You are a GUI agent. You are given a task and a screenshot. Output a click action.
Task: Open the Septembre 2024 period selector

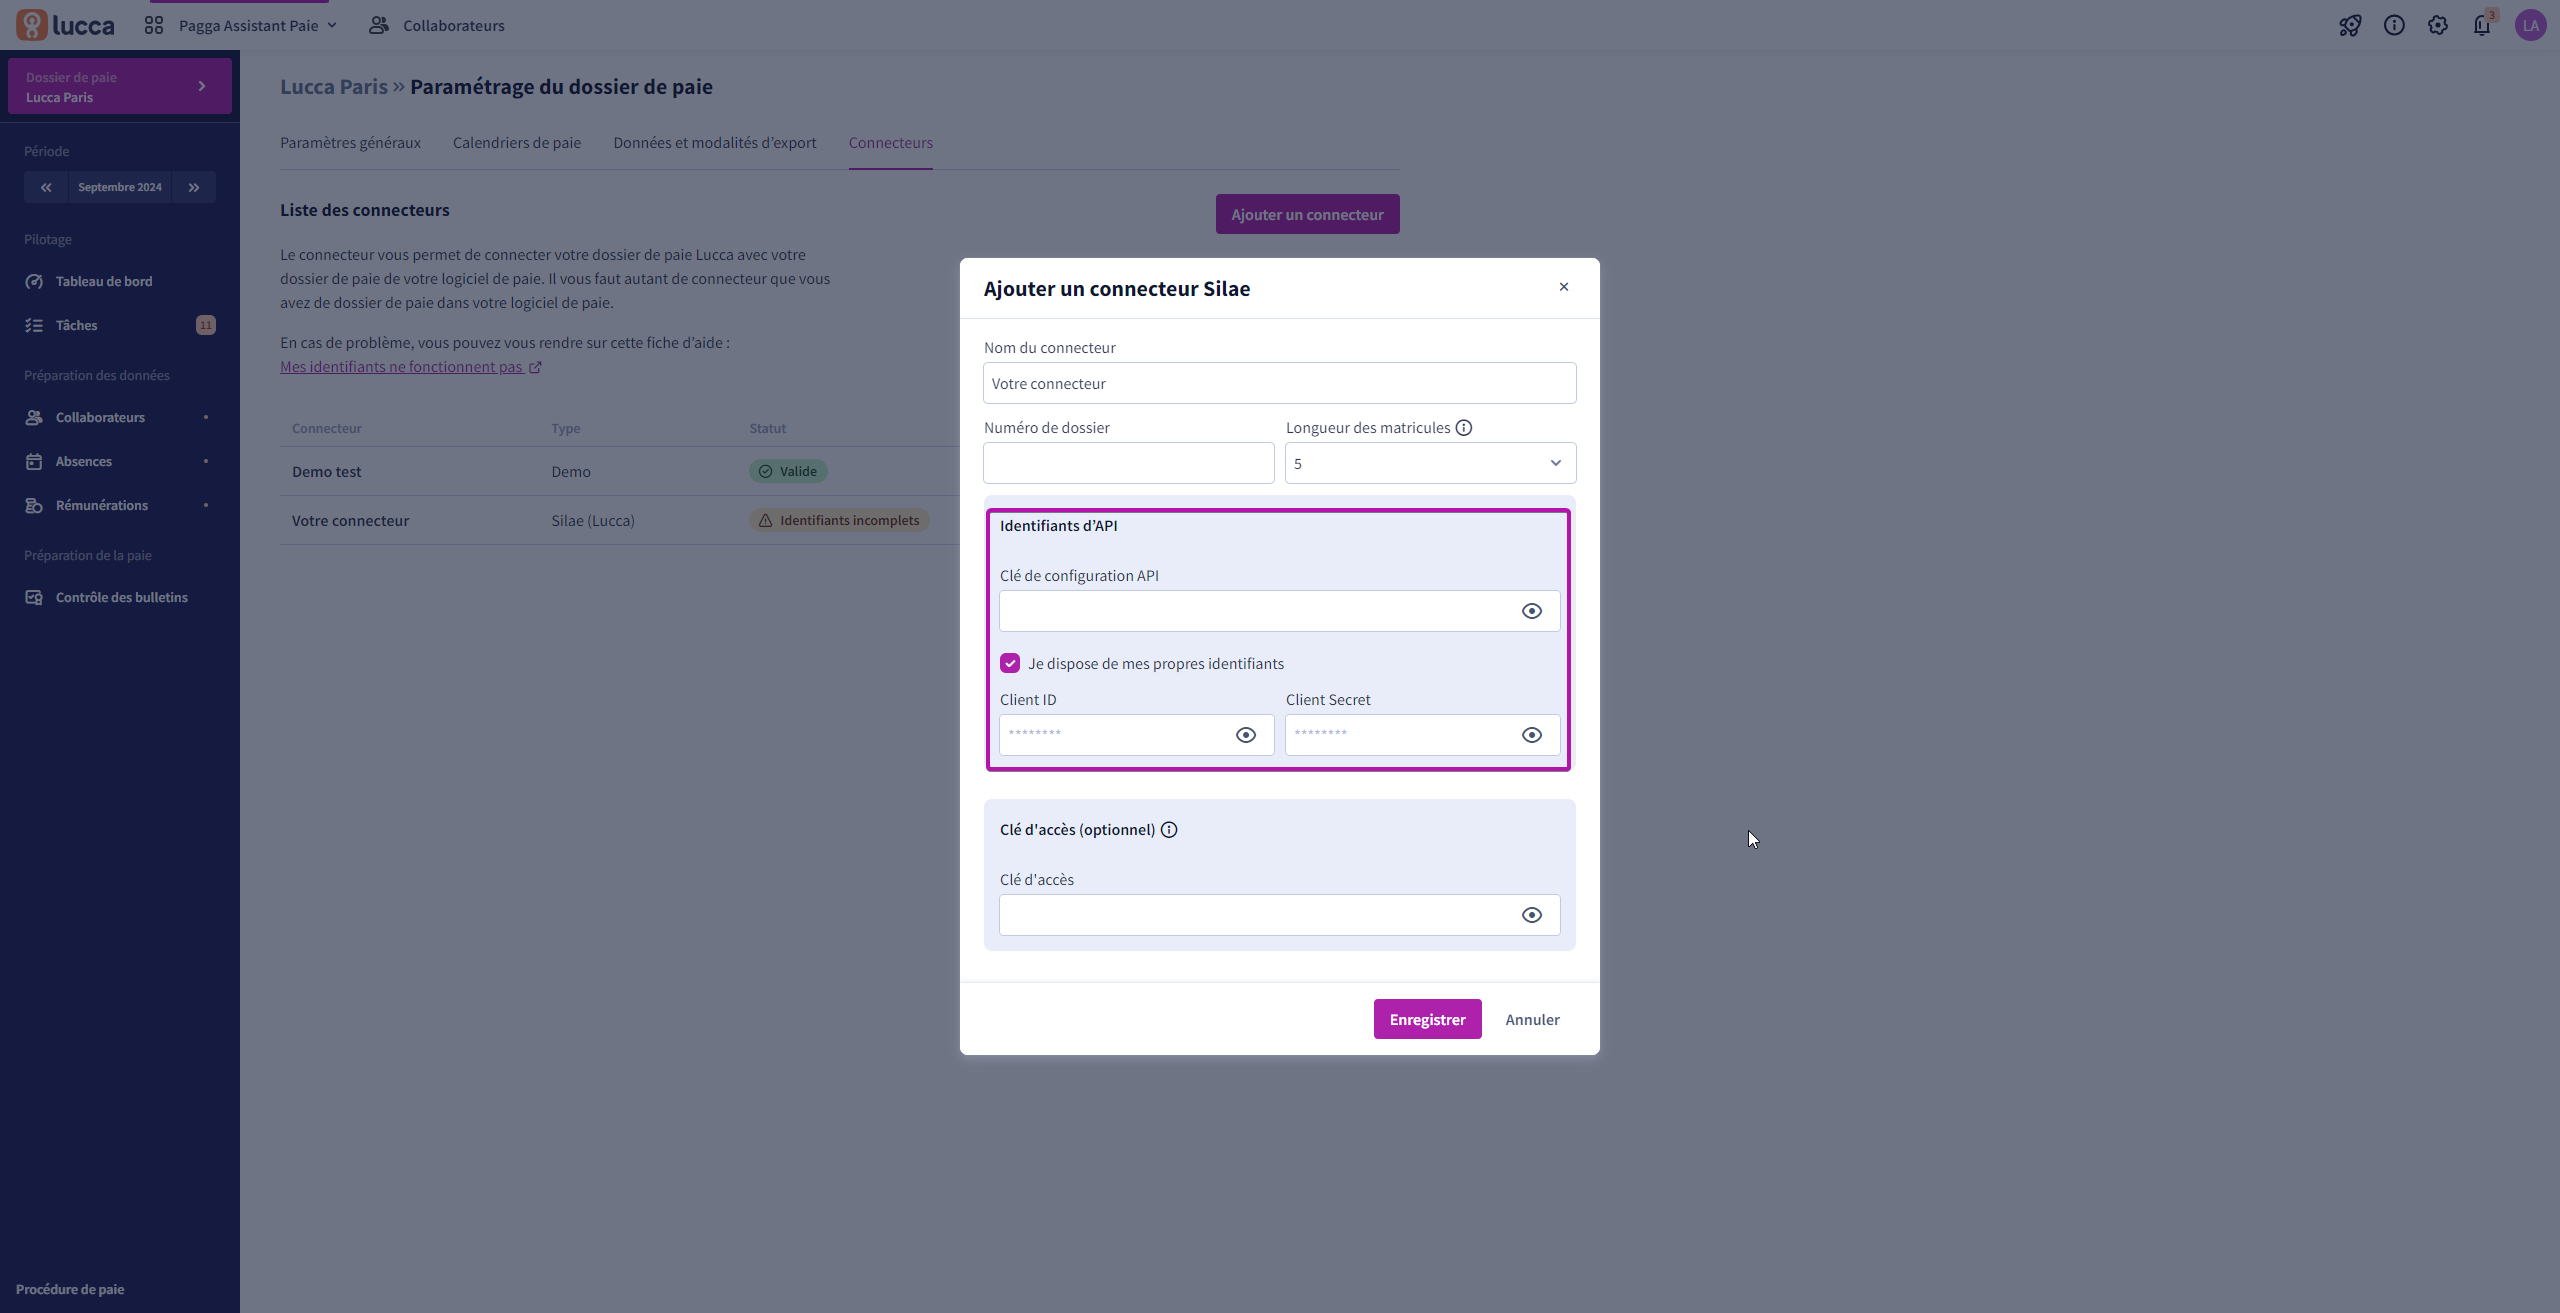coord(120,187)
